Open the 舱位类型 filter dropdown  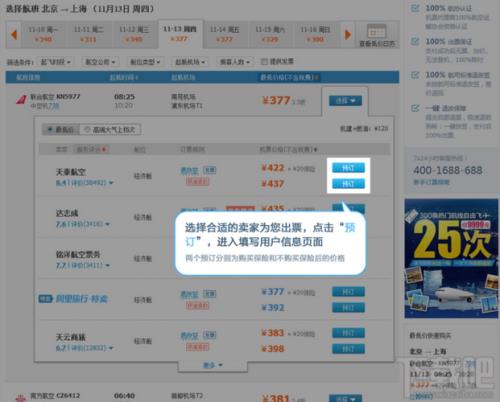point(145,62)
